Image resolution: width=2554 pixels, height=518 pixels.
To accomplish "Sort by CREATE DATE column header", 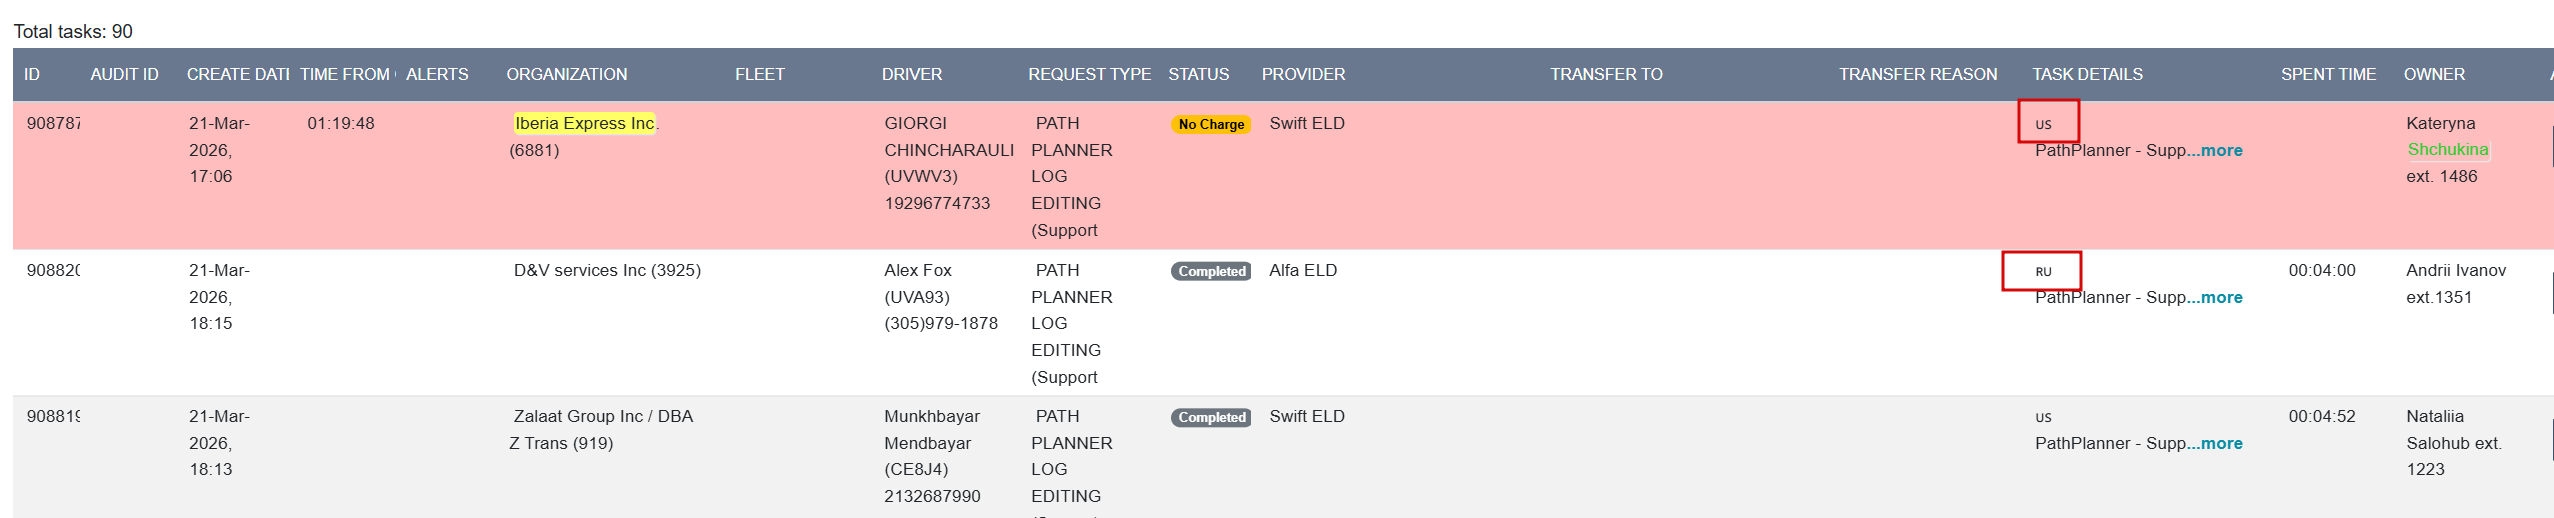I will click(x=238, y=74).
